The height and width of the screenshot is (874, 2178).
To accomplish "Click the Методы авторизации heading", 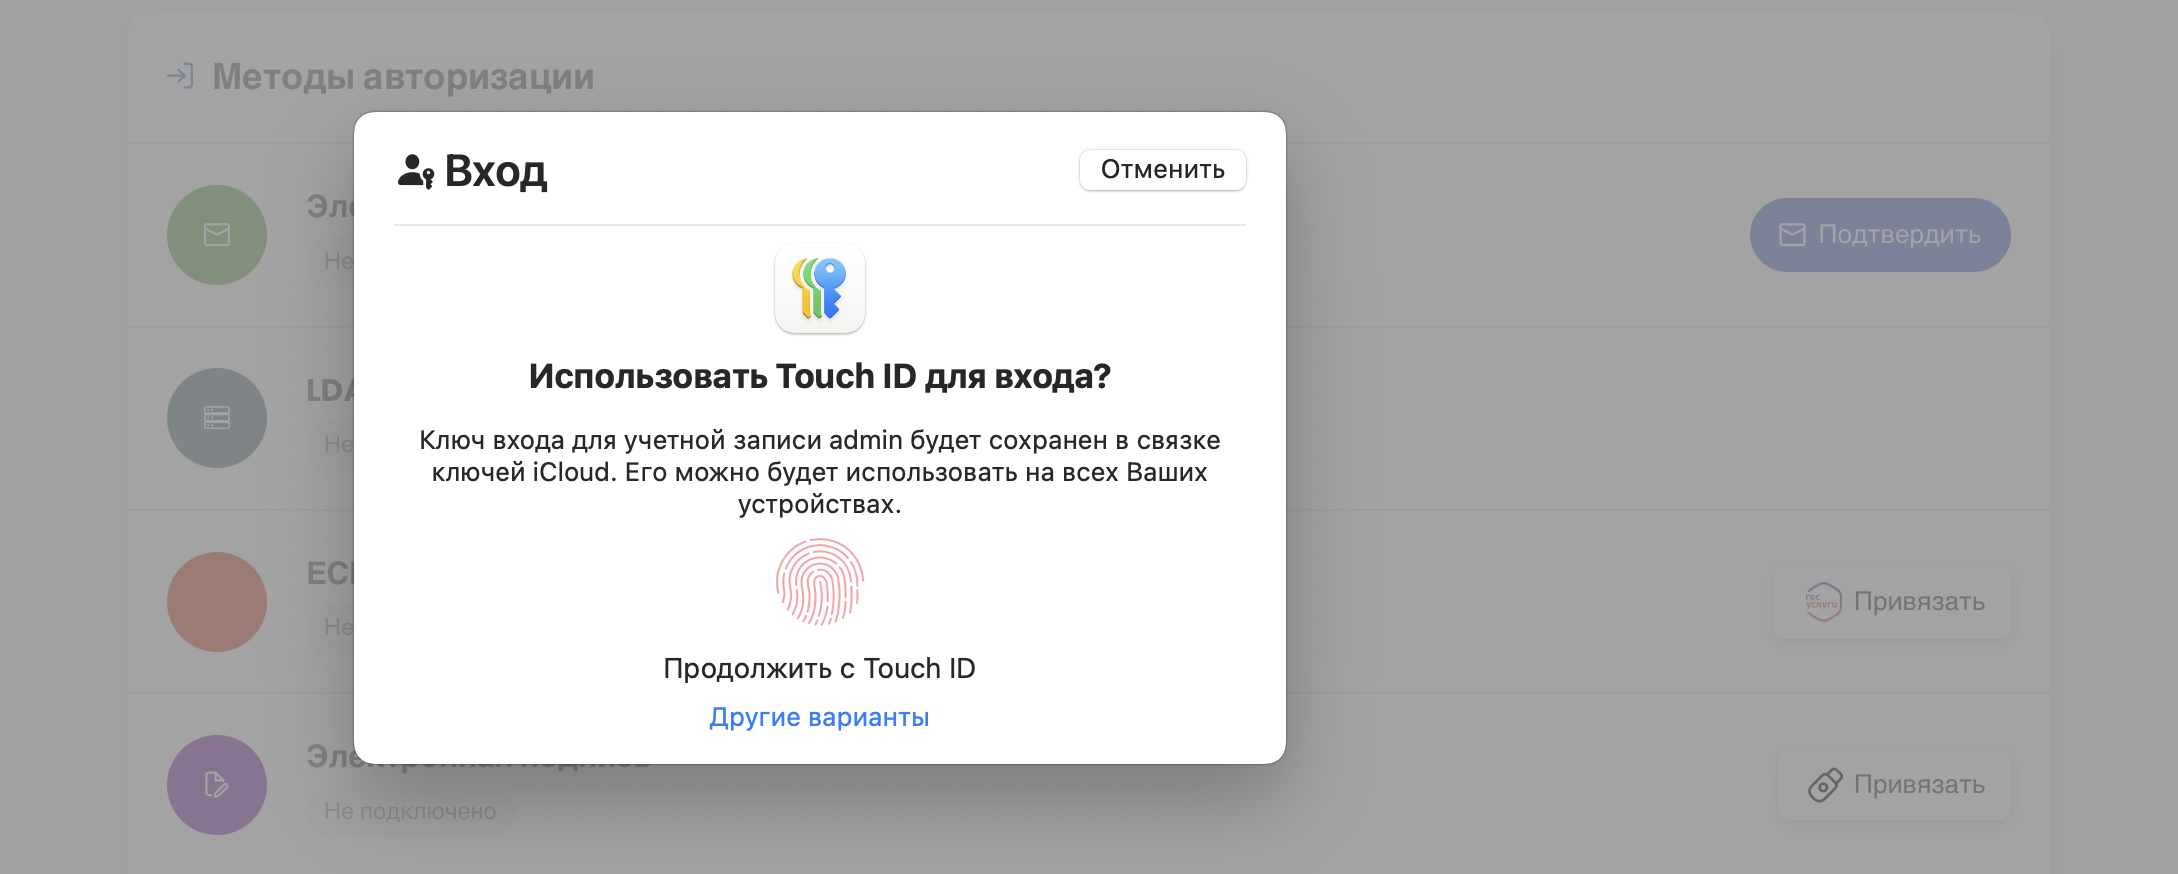I will coord(403,77).
